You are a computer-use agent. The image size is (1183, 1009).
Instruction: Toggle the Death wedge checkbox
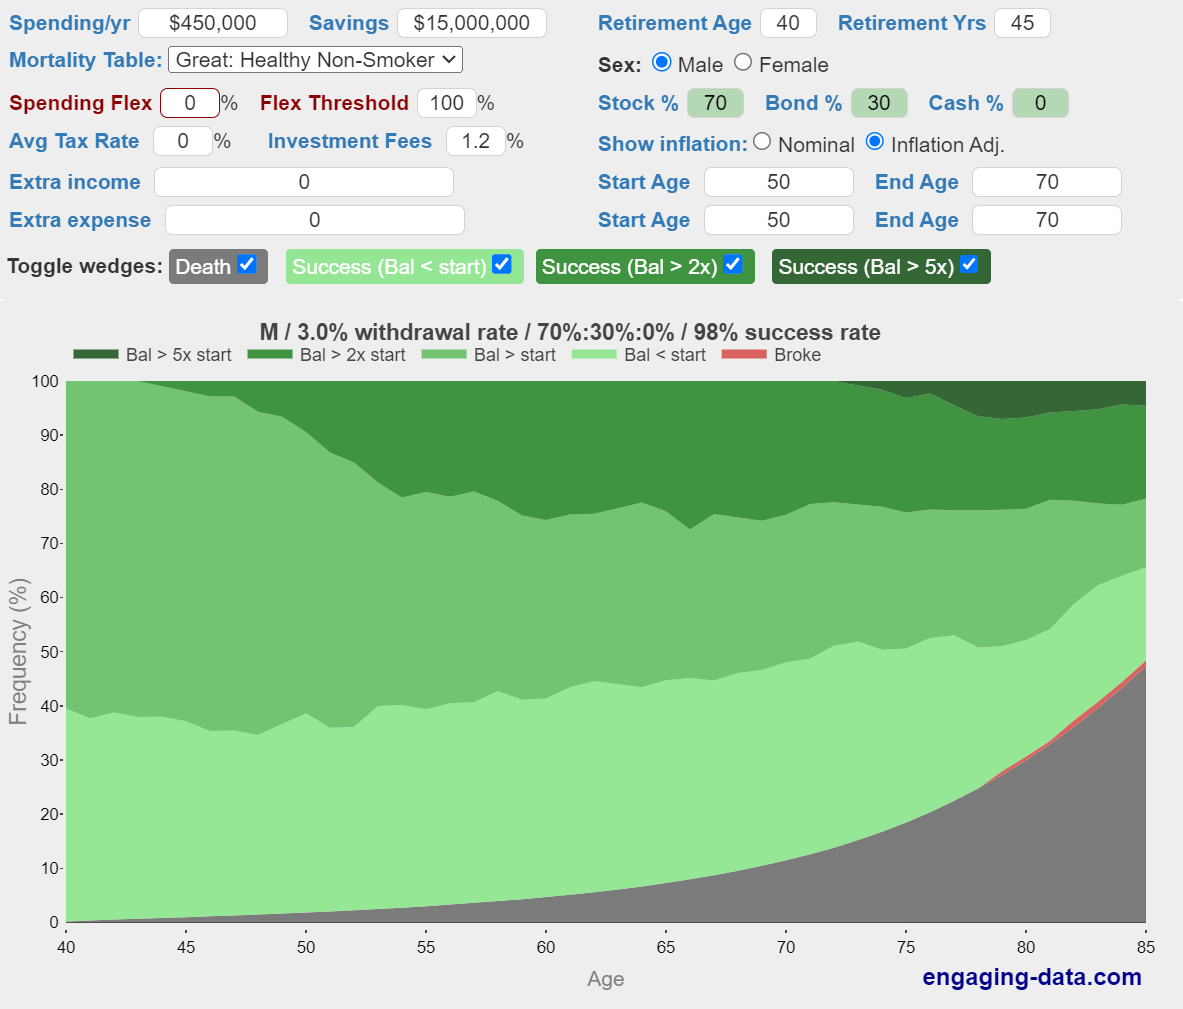[x=247, y=265]
